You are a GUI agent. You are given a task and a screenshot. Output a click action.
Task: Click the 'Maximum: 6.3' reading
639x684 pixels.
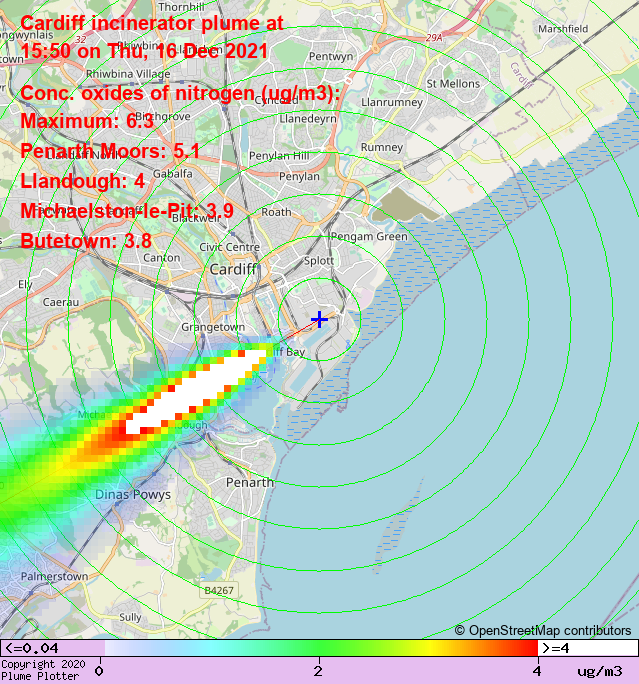pos(87,121)
